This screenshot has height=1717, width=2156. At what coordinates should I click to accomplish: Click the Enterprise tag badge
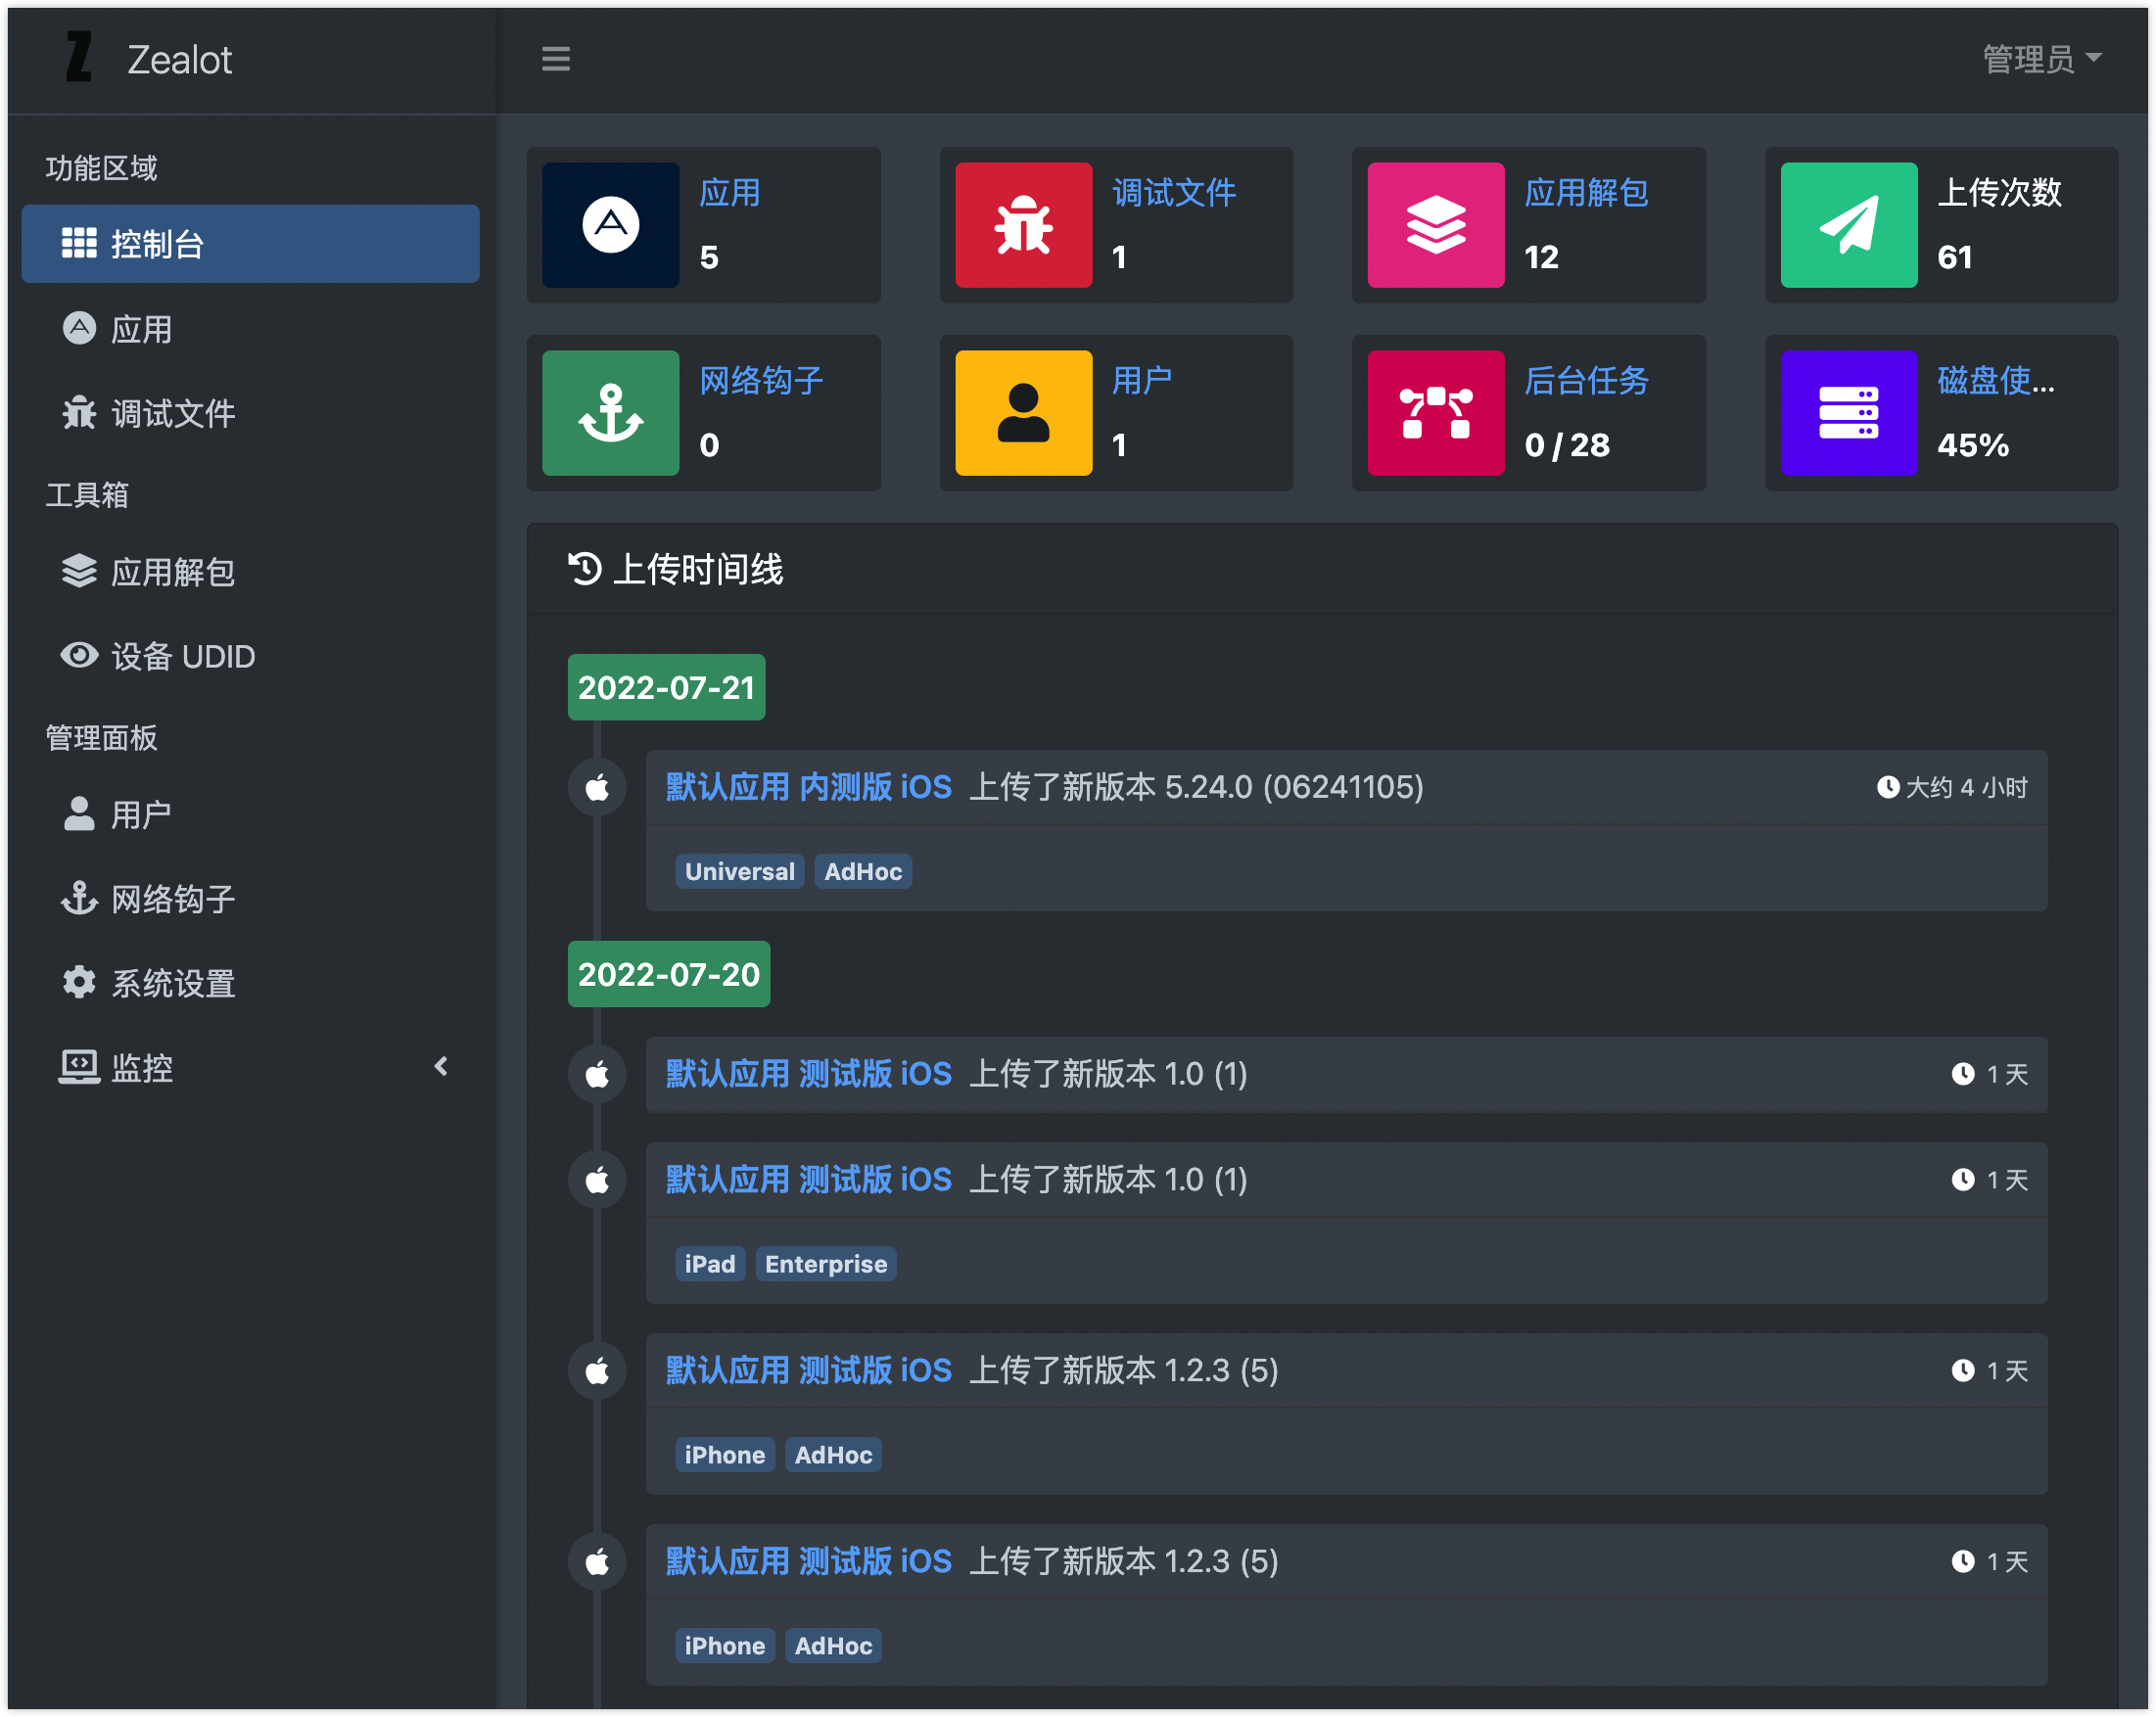[826, 1265]
